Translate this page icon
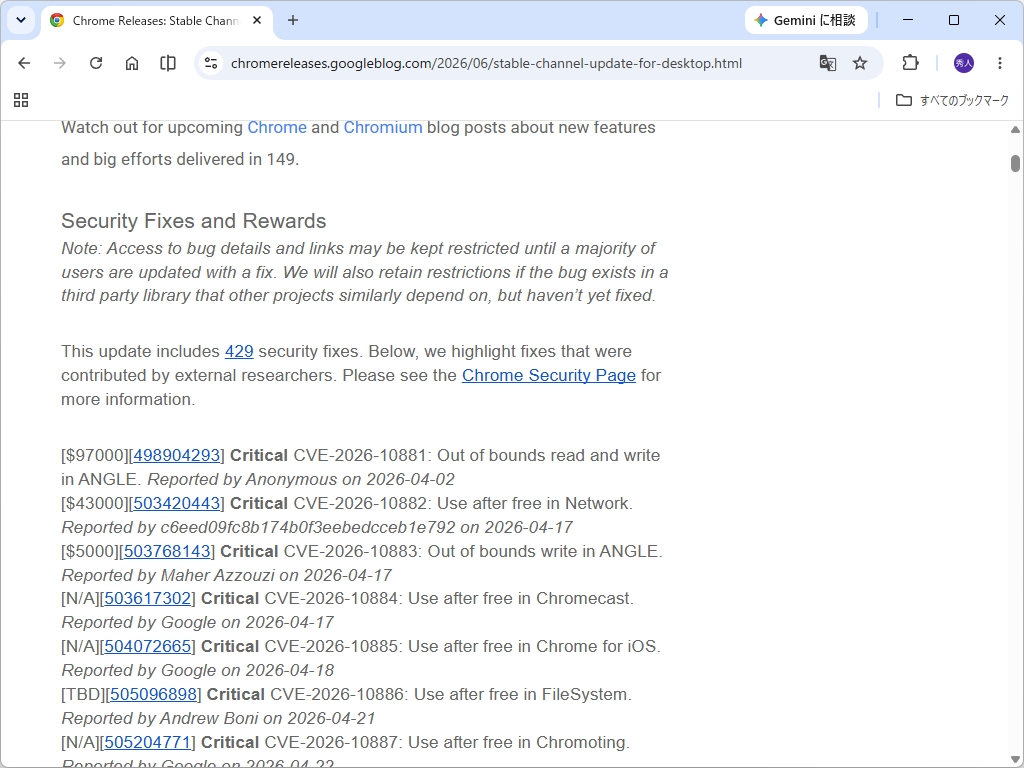The height and width of the screenshot is (768, 1024). [827, 63]
